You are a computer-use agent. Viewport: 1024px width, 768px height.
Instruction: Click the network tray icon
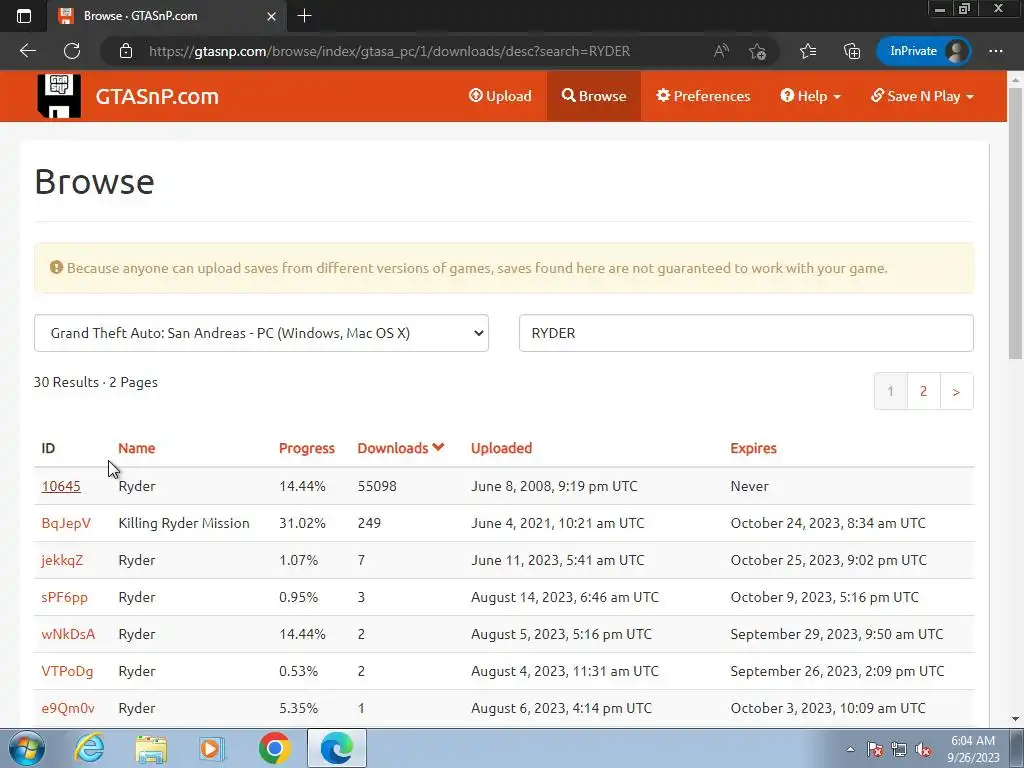[x=899, y=750]
